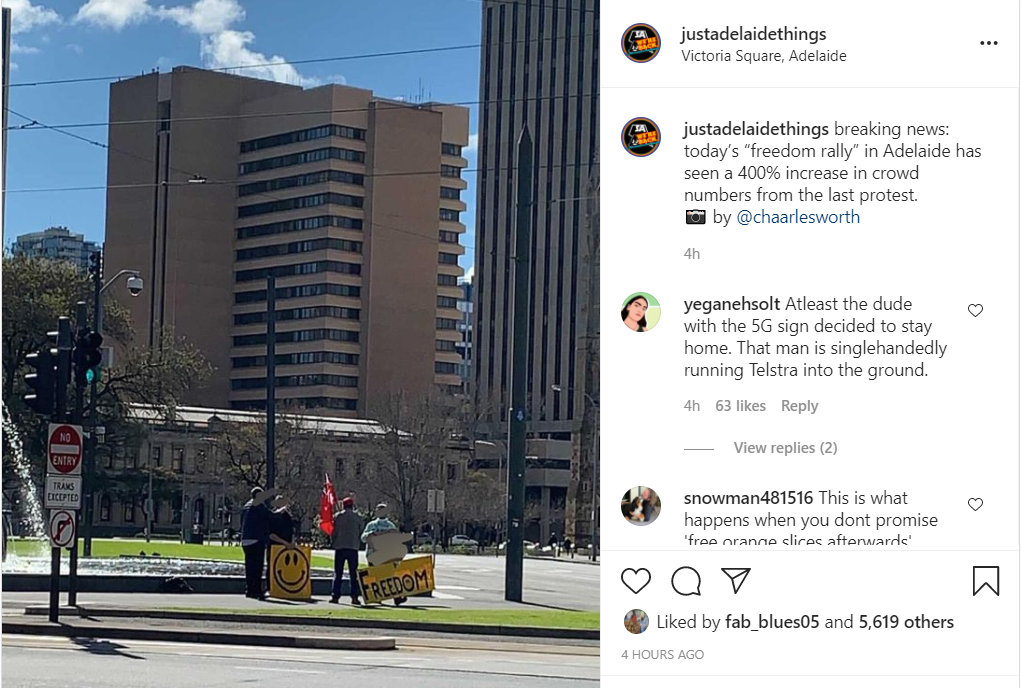1021x688 pixels.
Task: Open the comment bubble icon
Action: [686, 581]
